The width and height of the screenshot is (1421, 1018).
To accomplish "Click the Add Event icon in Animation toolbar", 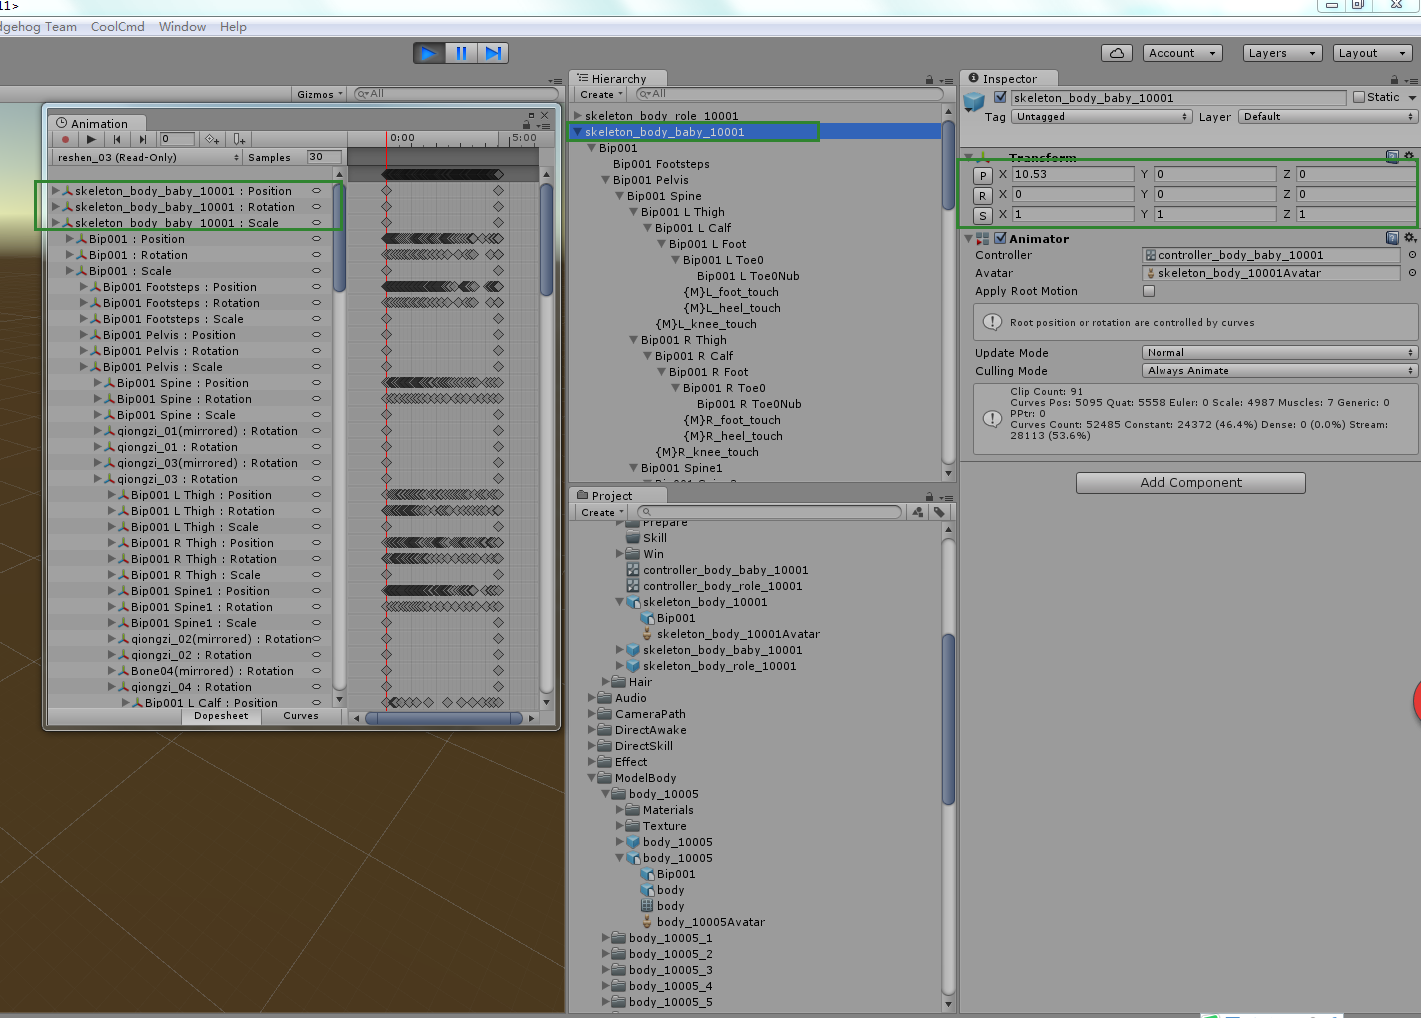I will tap(238, 139).
